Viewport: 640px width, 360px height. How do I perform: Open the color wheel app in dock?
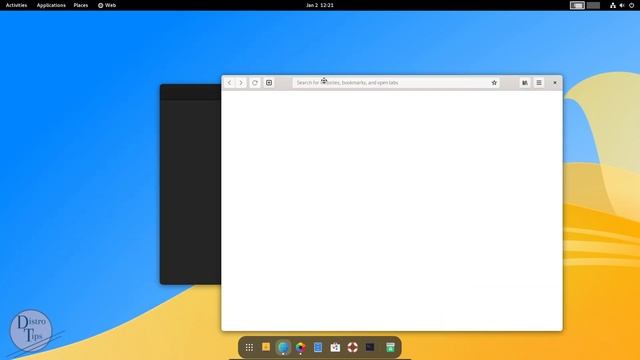[x=301, y=347]
